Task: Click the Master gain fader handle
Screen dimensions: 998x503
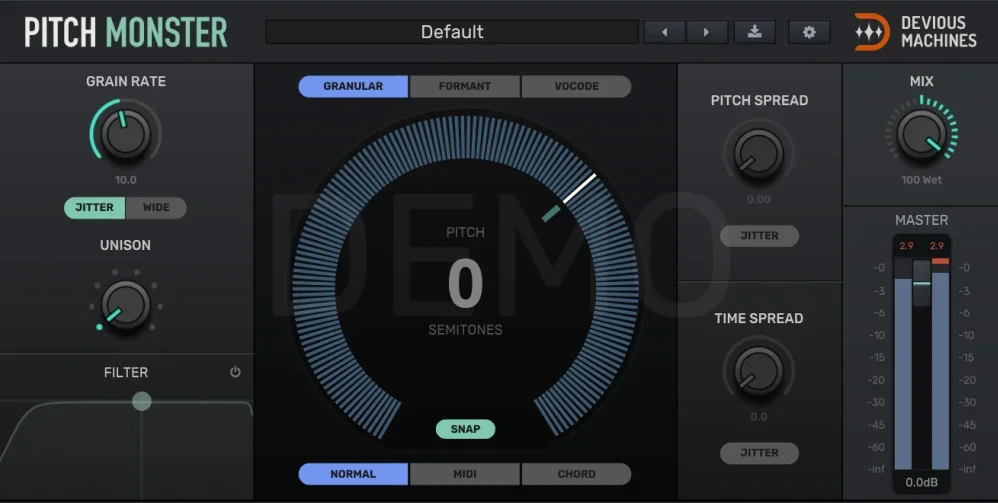Action: [x=922, y=283]
